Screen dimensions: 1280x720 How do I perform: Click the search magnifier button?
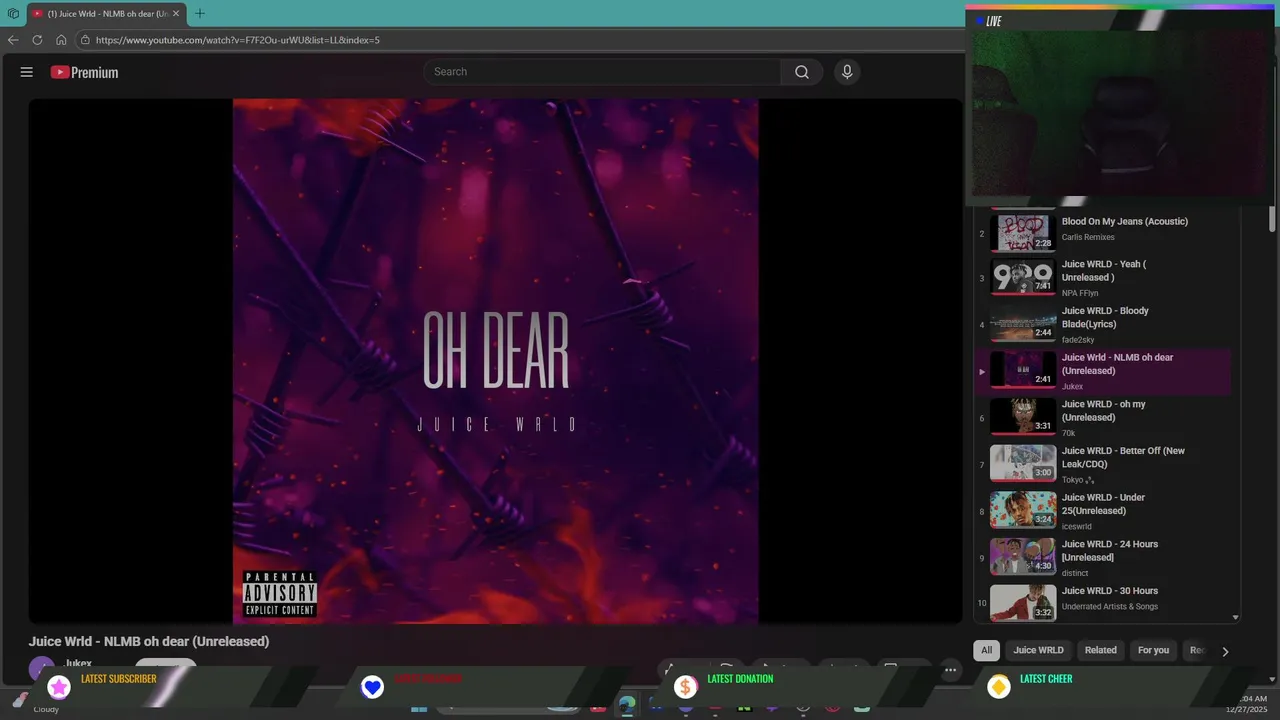click(x=802, y=72)
